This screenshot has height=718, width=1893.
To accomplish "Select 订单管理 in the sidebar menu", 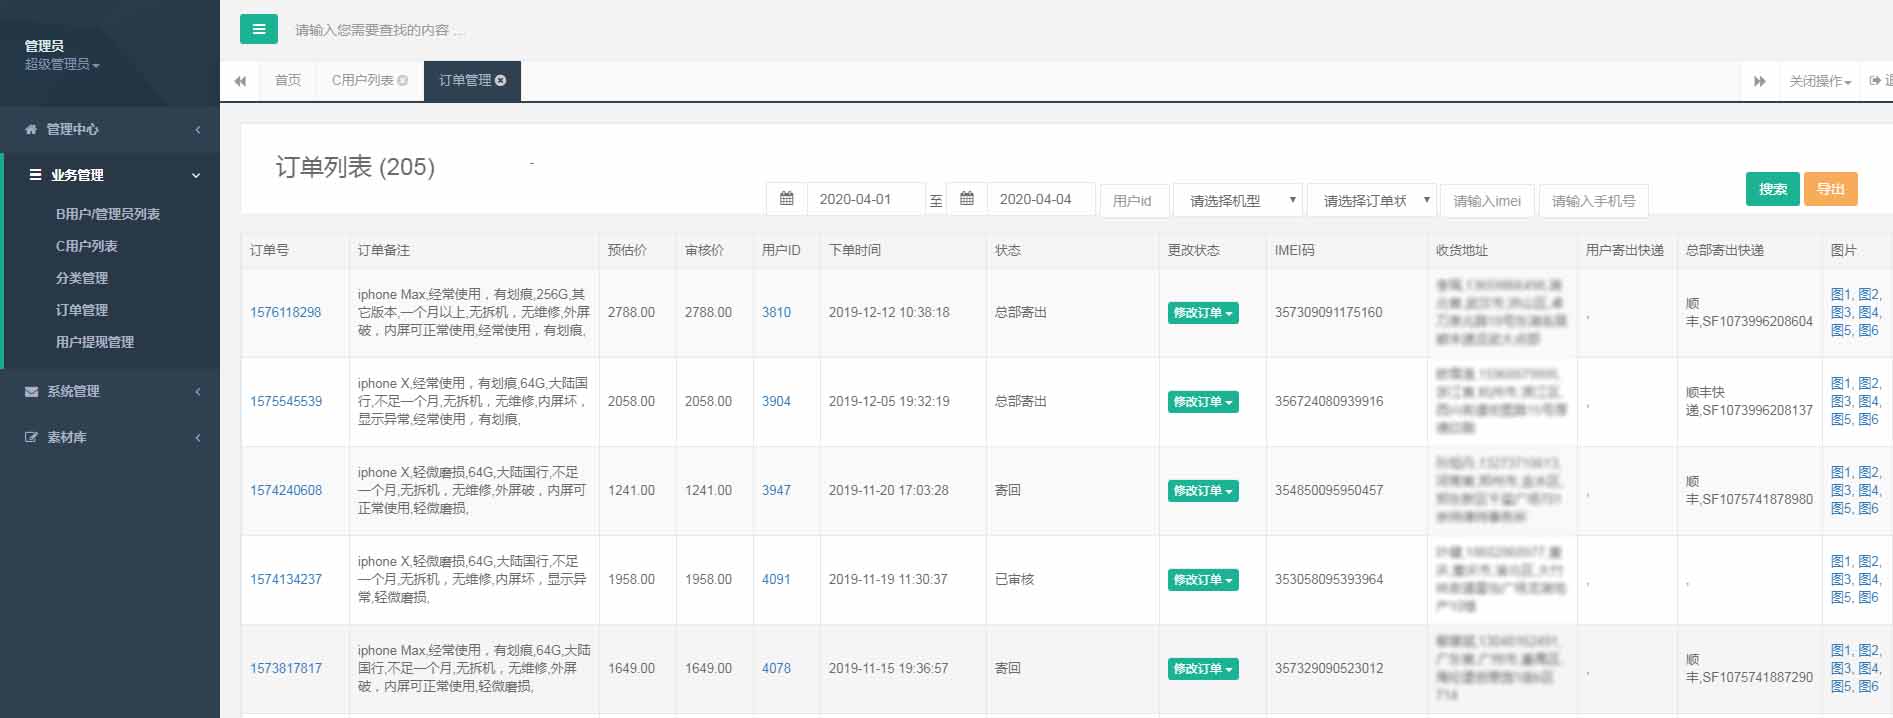I will [82, 310].
